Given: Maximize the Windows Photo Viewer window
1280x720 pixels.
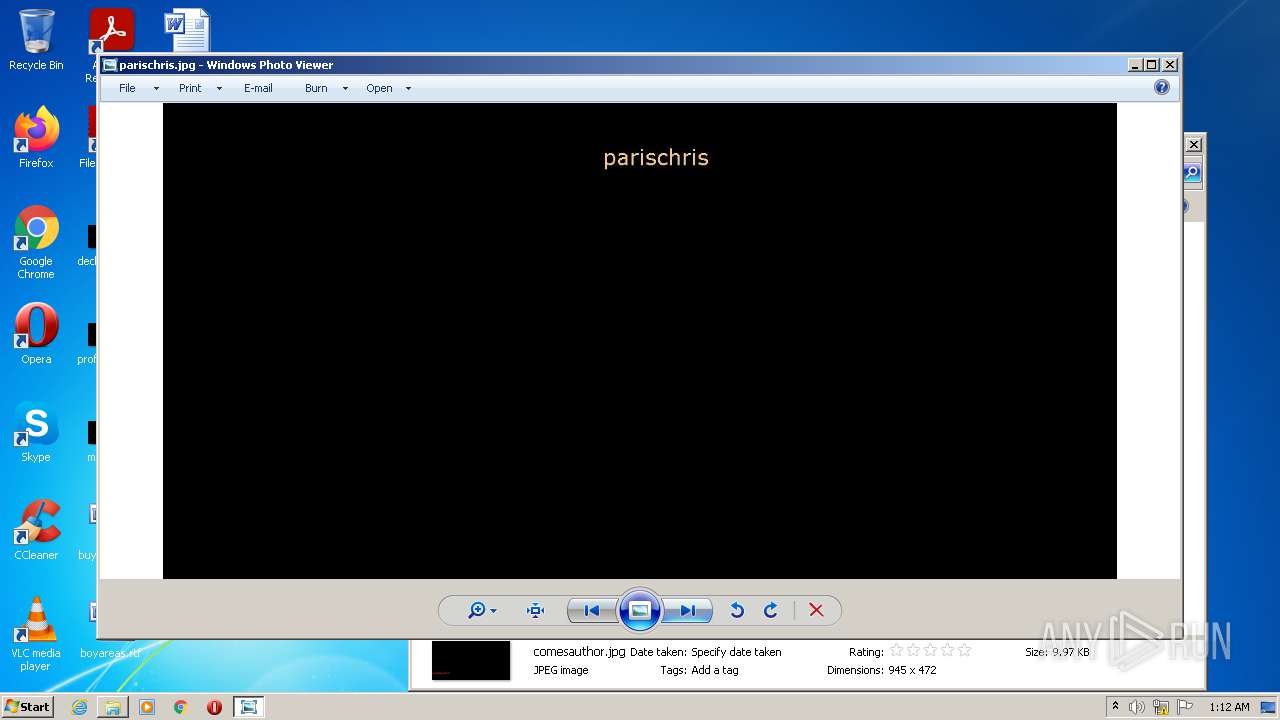Looking at the screenshot, I should pyautogui.click(x=1152, y=65).
